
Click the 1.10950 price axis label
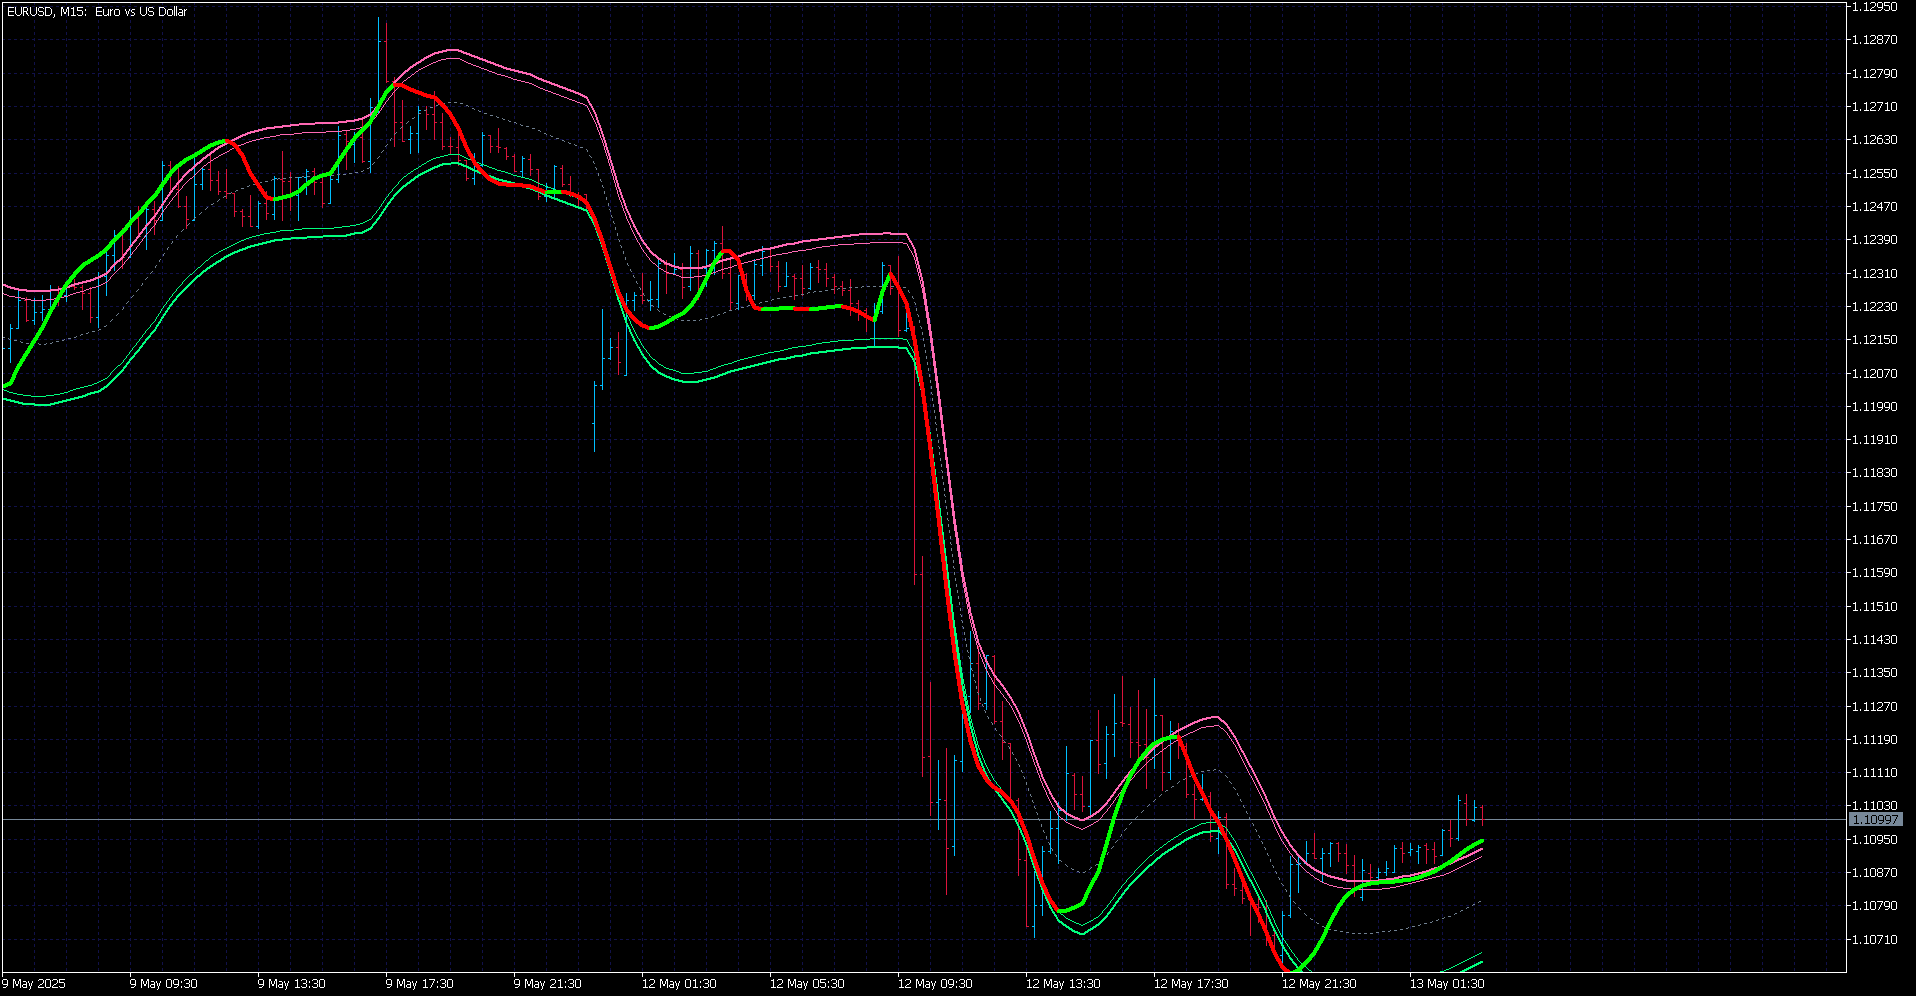(x=1875, y=840)
